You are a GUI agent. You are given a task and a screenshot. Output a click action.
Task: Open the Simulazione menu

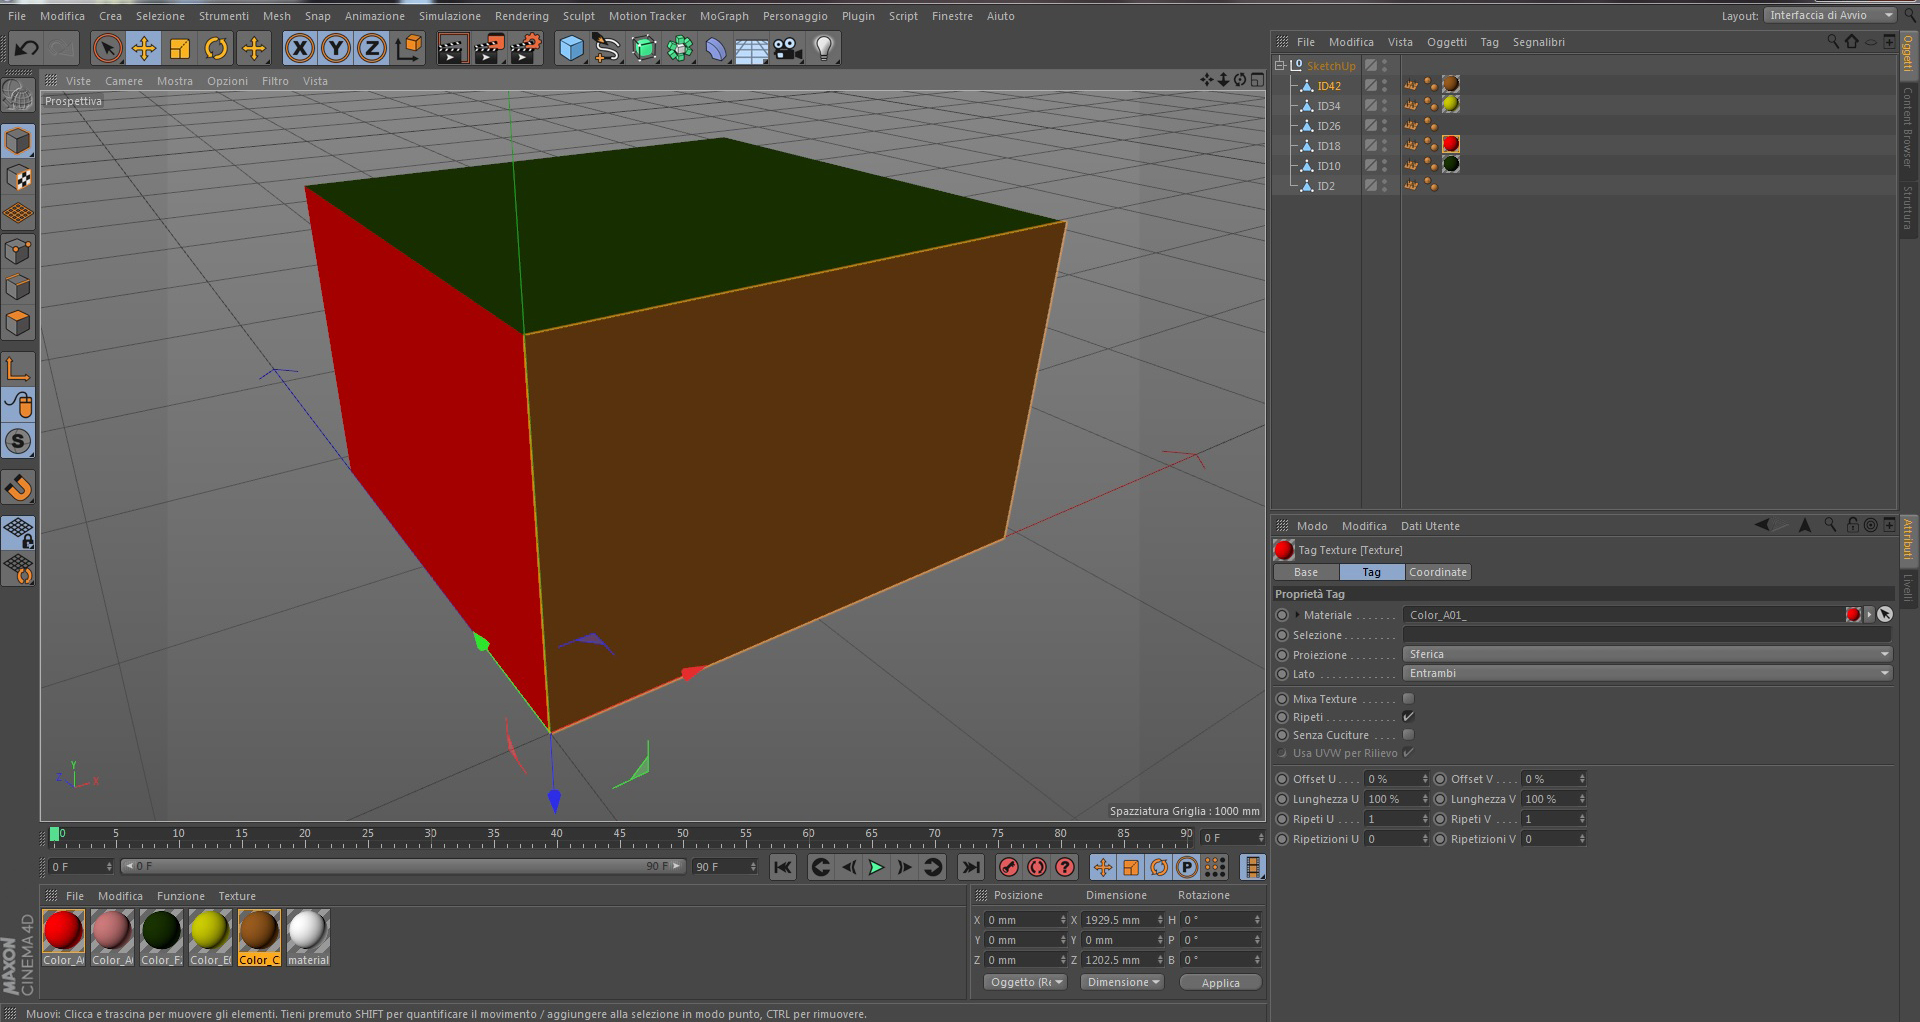(450, 16)
